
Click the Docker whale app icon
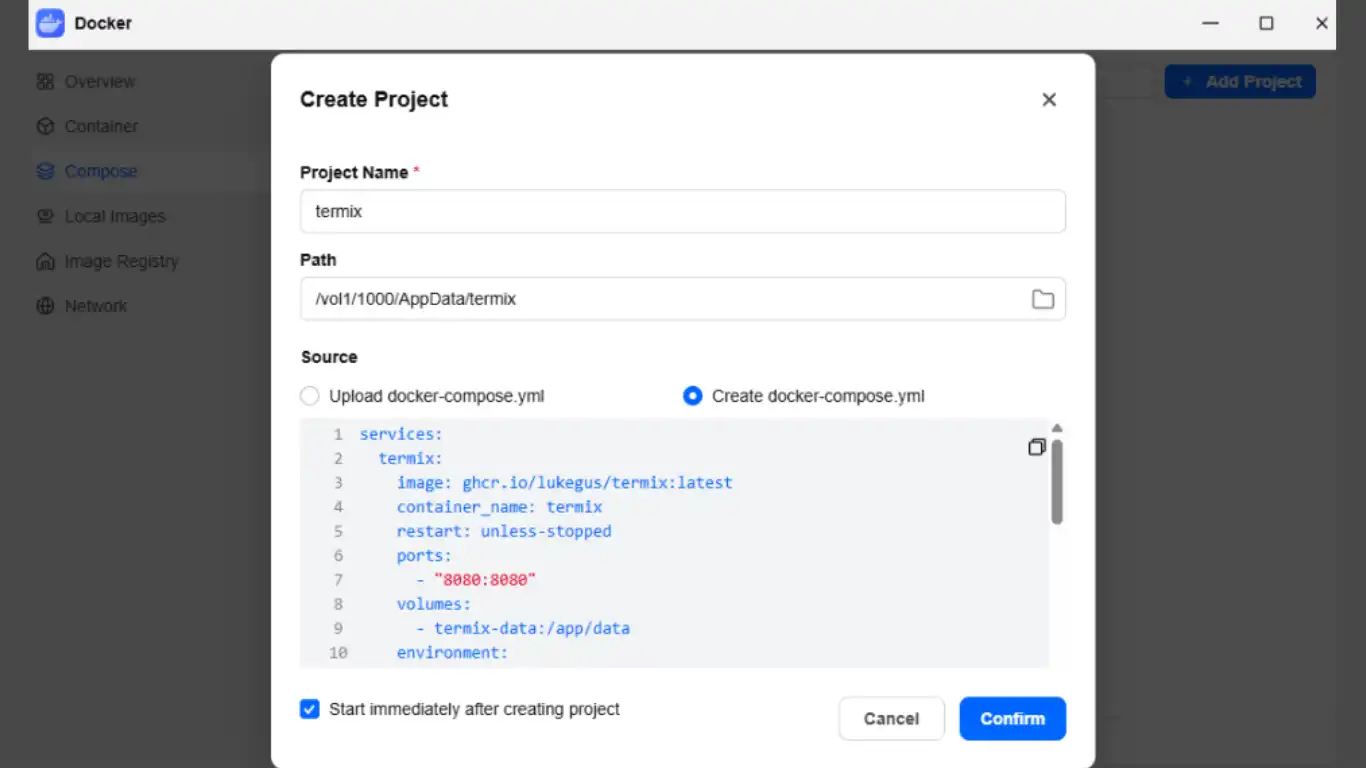[50, 23]
